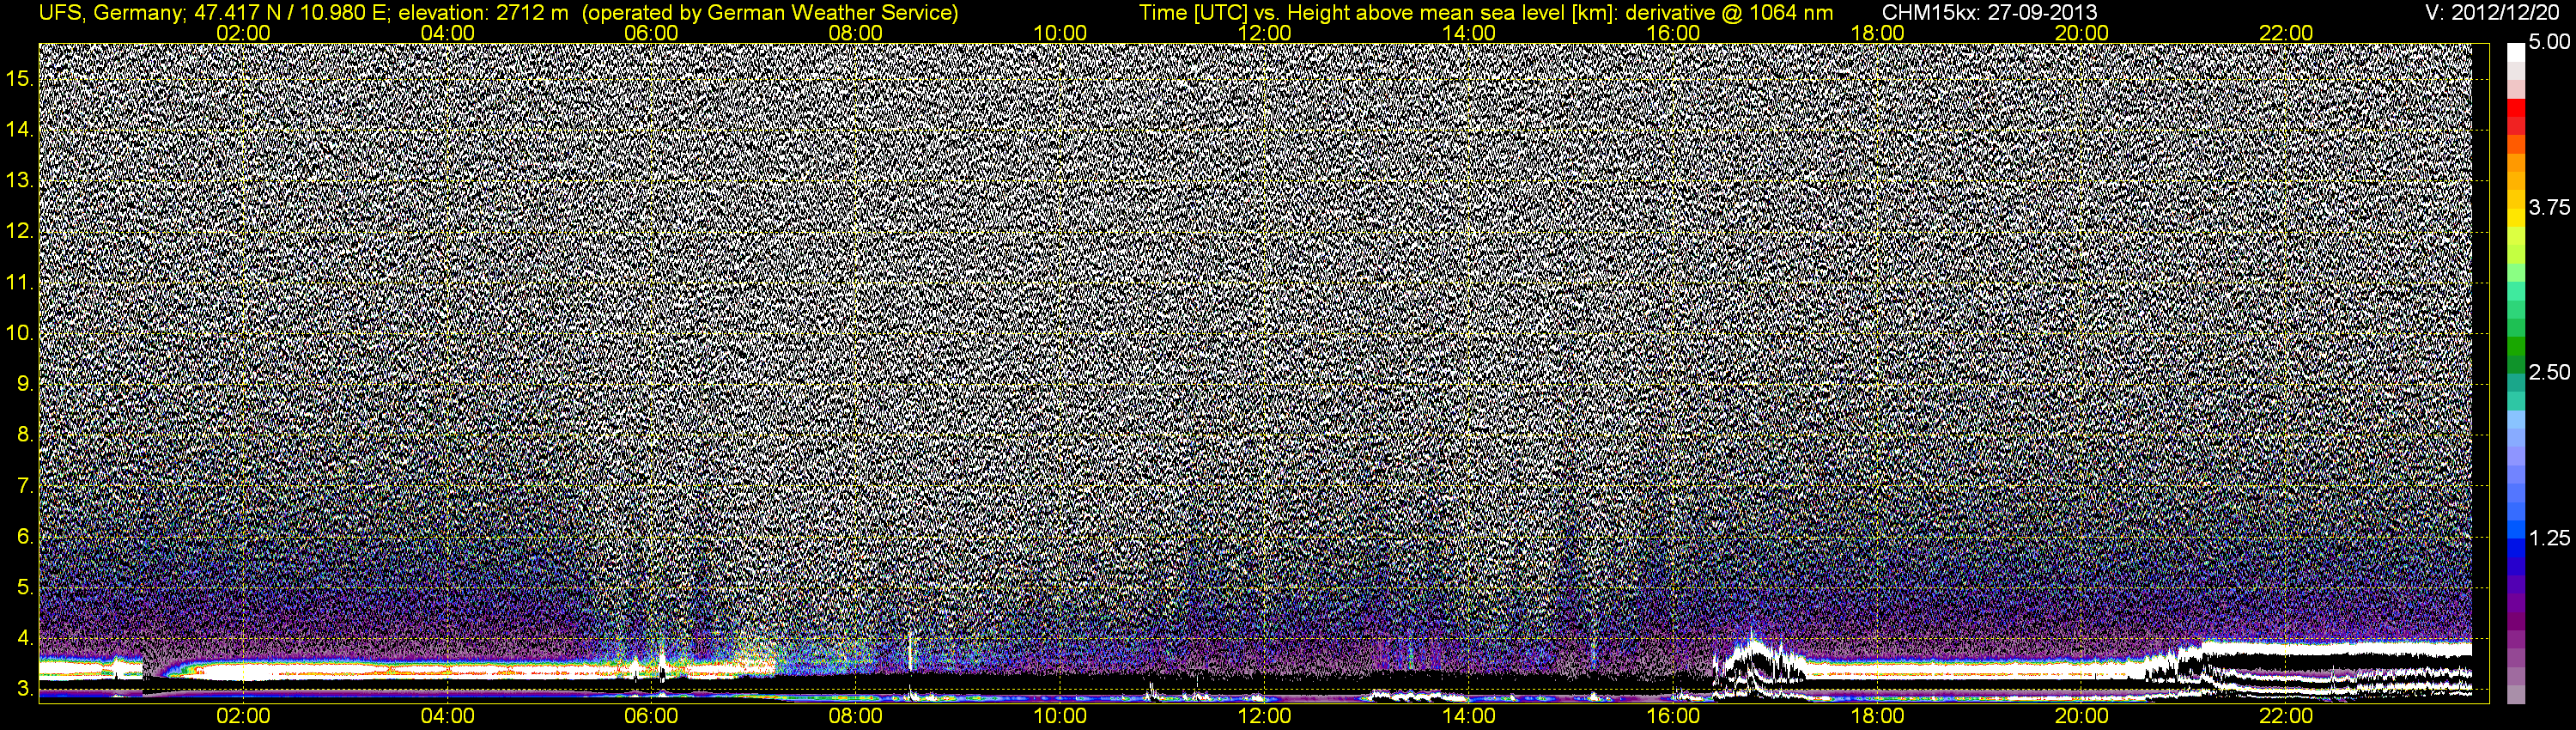The width and height of the screenshot is (2576, 730).
Task: Click the height axis label 13
Action: (x=20, y=180)
